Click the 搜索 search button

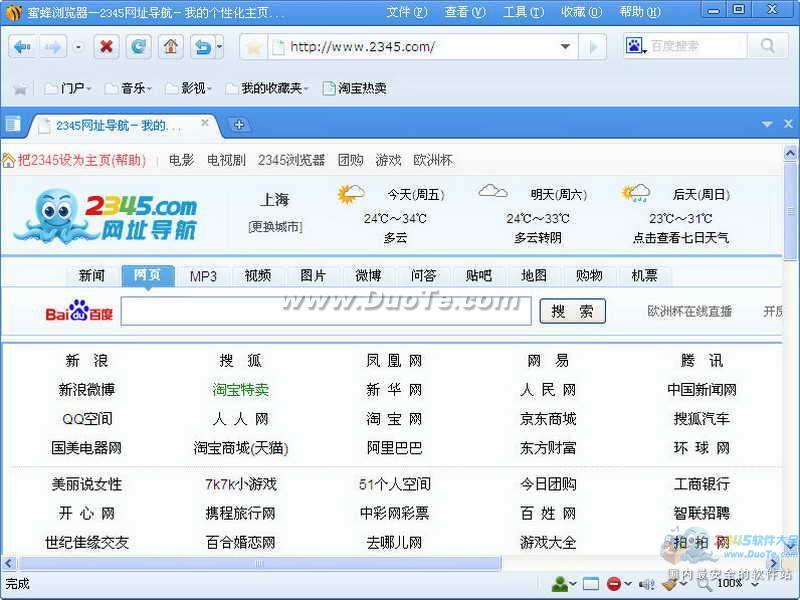[572, 311]
